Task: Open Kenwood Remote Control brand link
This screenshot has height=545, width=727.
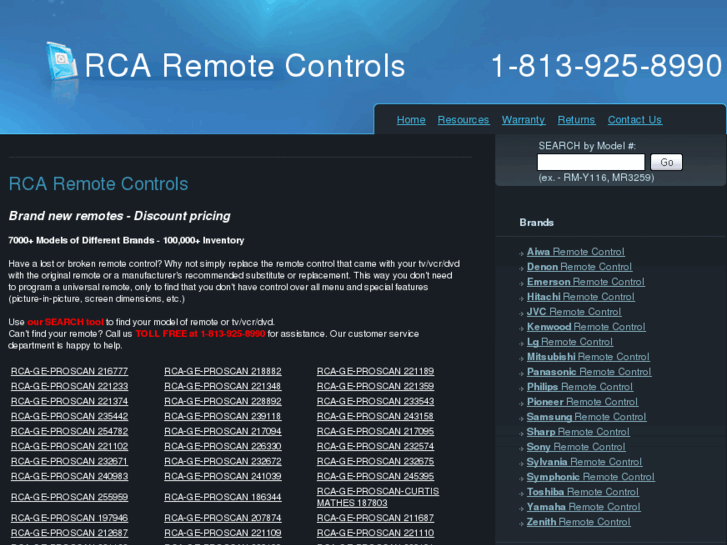Action: point(586,327)
